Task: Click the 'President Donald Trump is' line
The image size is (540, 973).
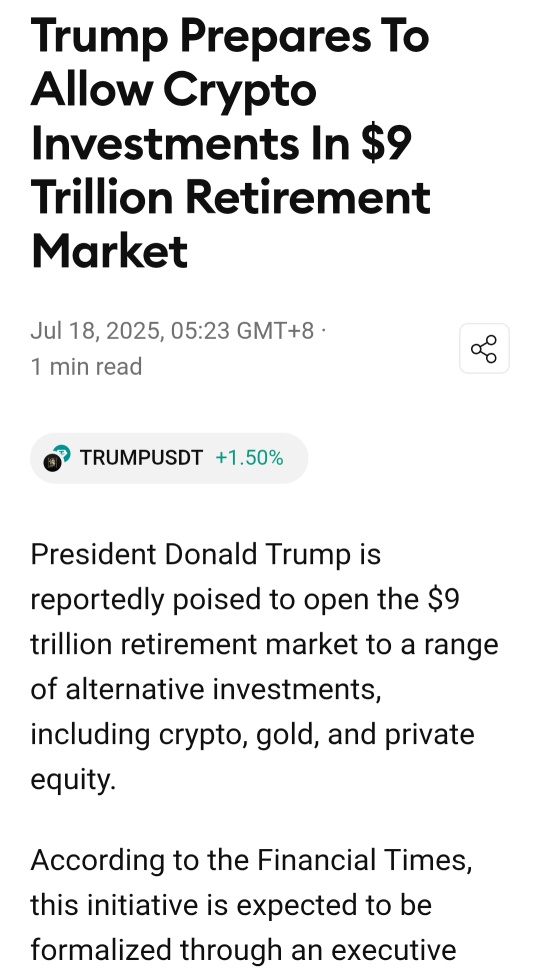Action: pyautogui.click(x=205, y=555)
